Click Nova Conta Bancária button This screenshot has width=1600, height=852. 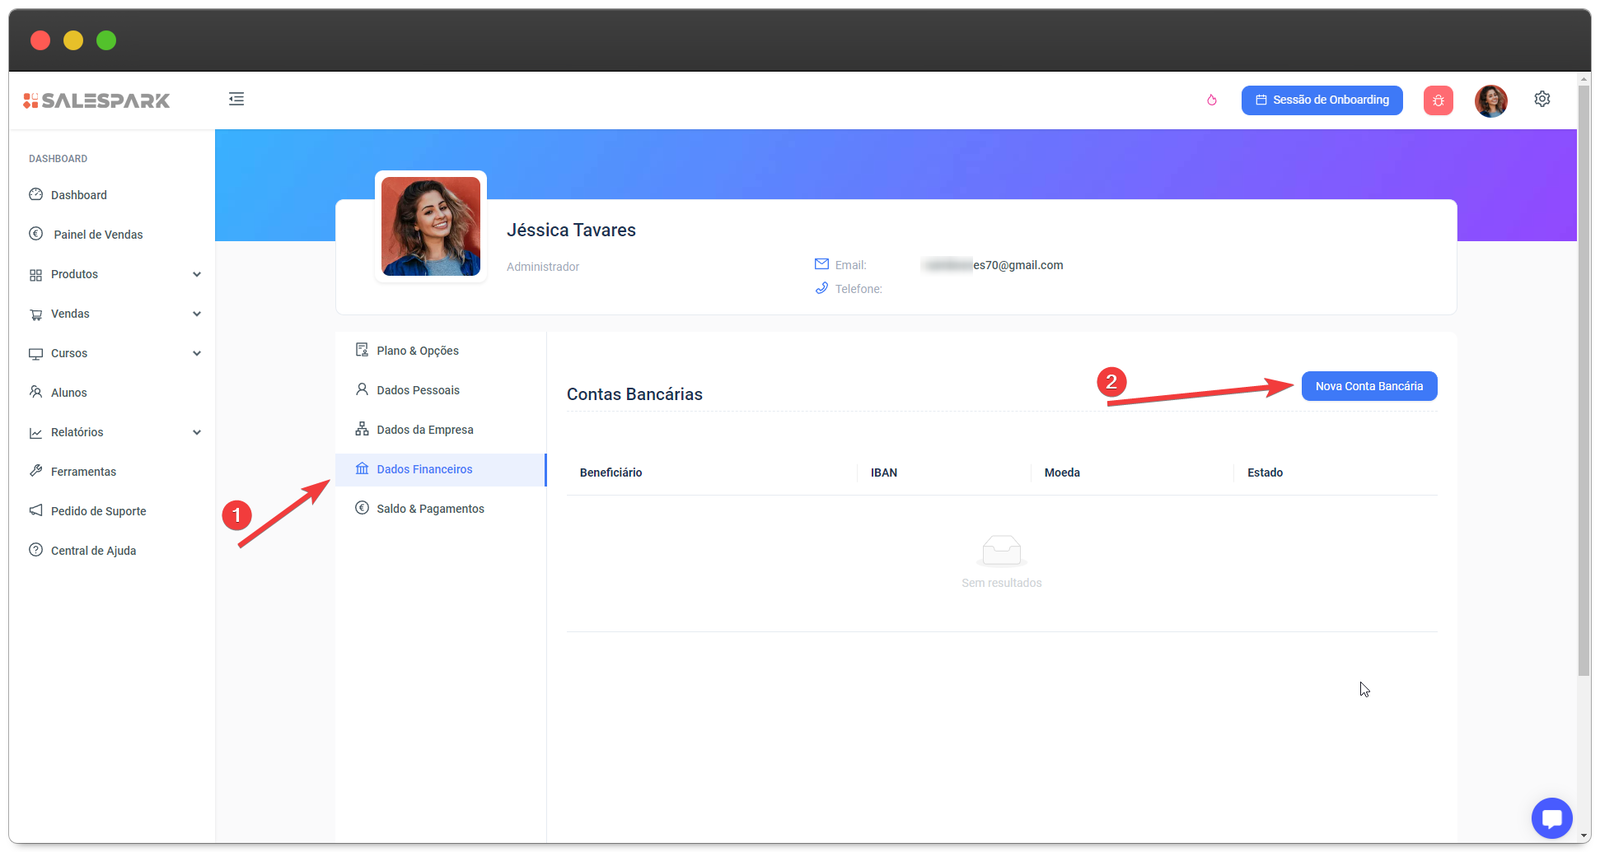(1368, 386)
